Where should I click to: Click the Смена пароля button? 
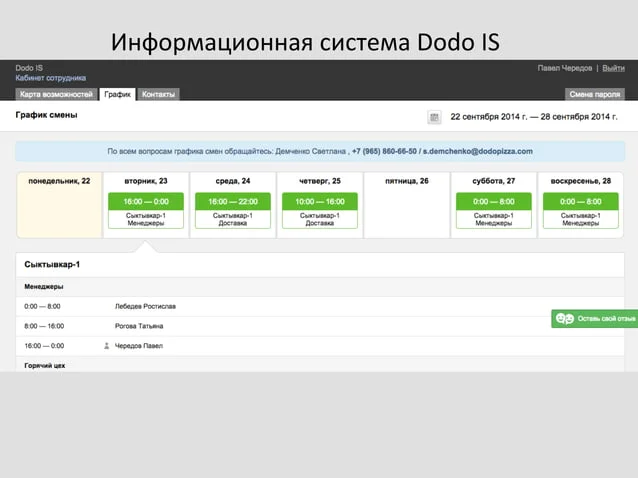594,94
